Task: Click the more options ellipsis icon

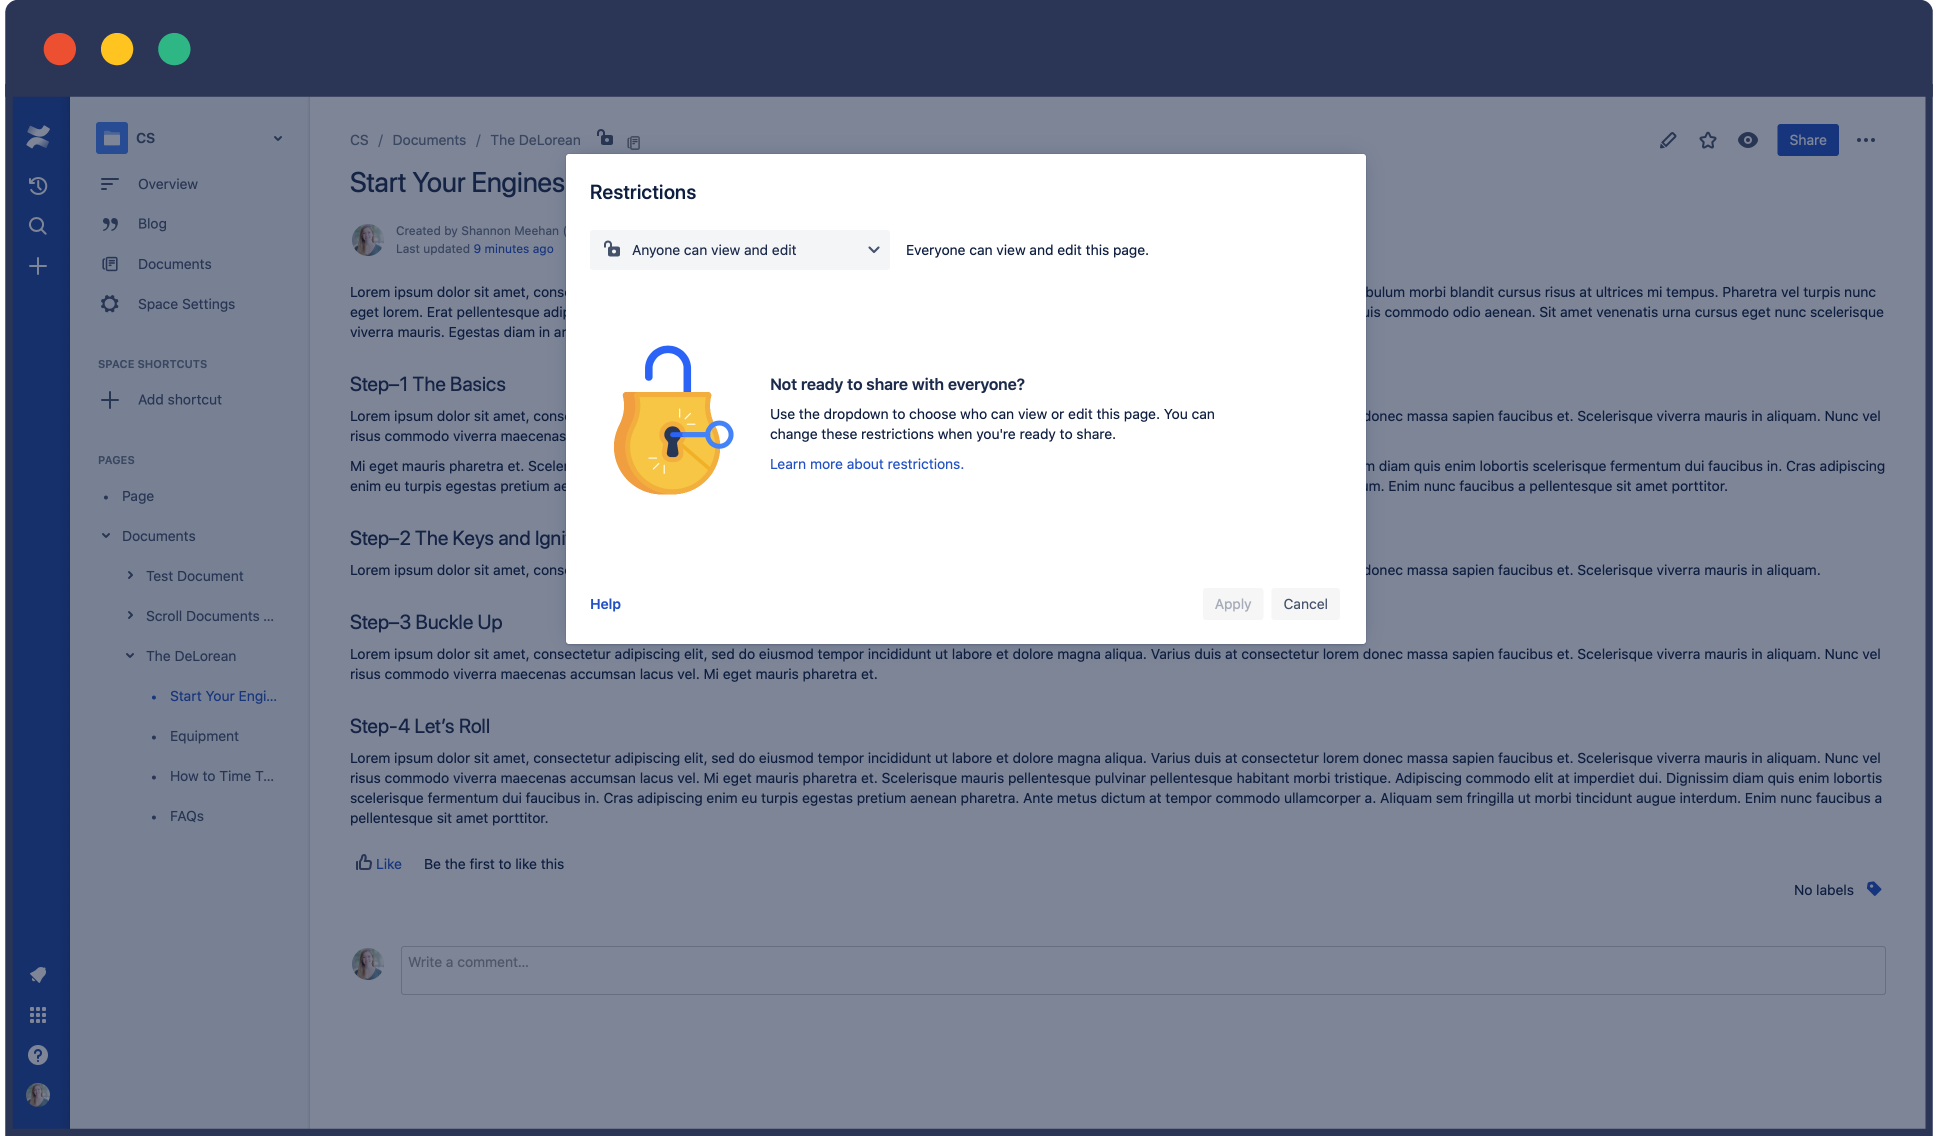Action: [x=1867, y=139]
